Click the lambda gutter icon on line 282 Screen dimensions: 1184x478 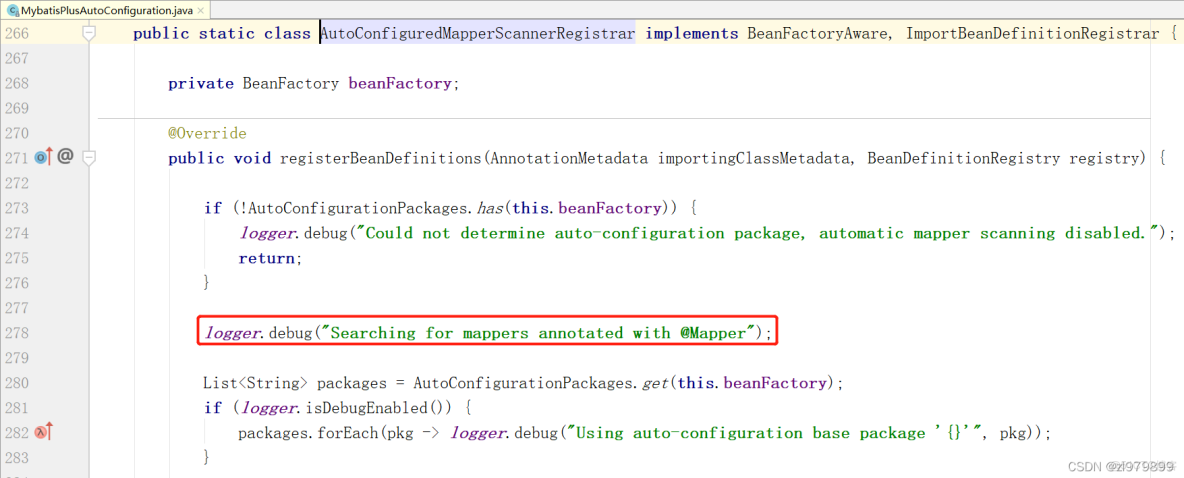click(43, 432)
